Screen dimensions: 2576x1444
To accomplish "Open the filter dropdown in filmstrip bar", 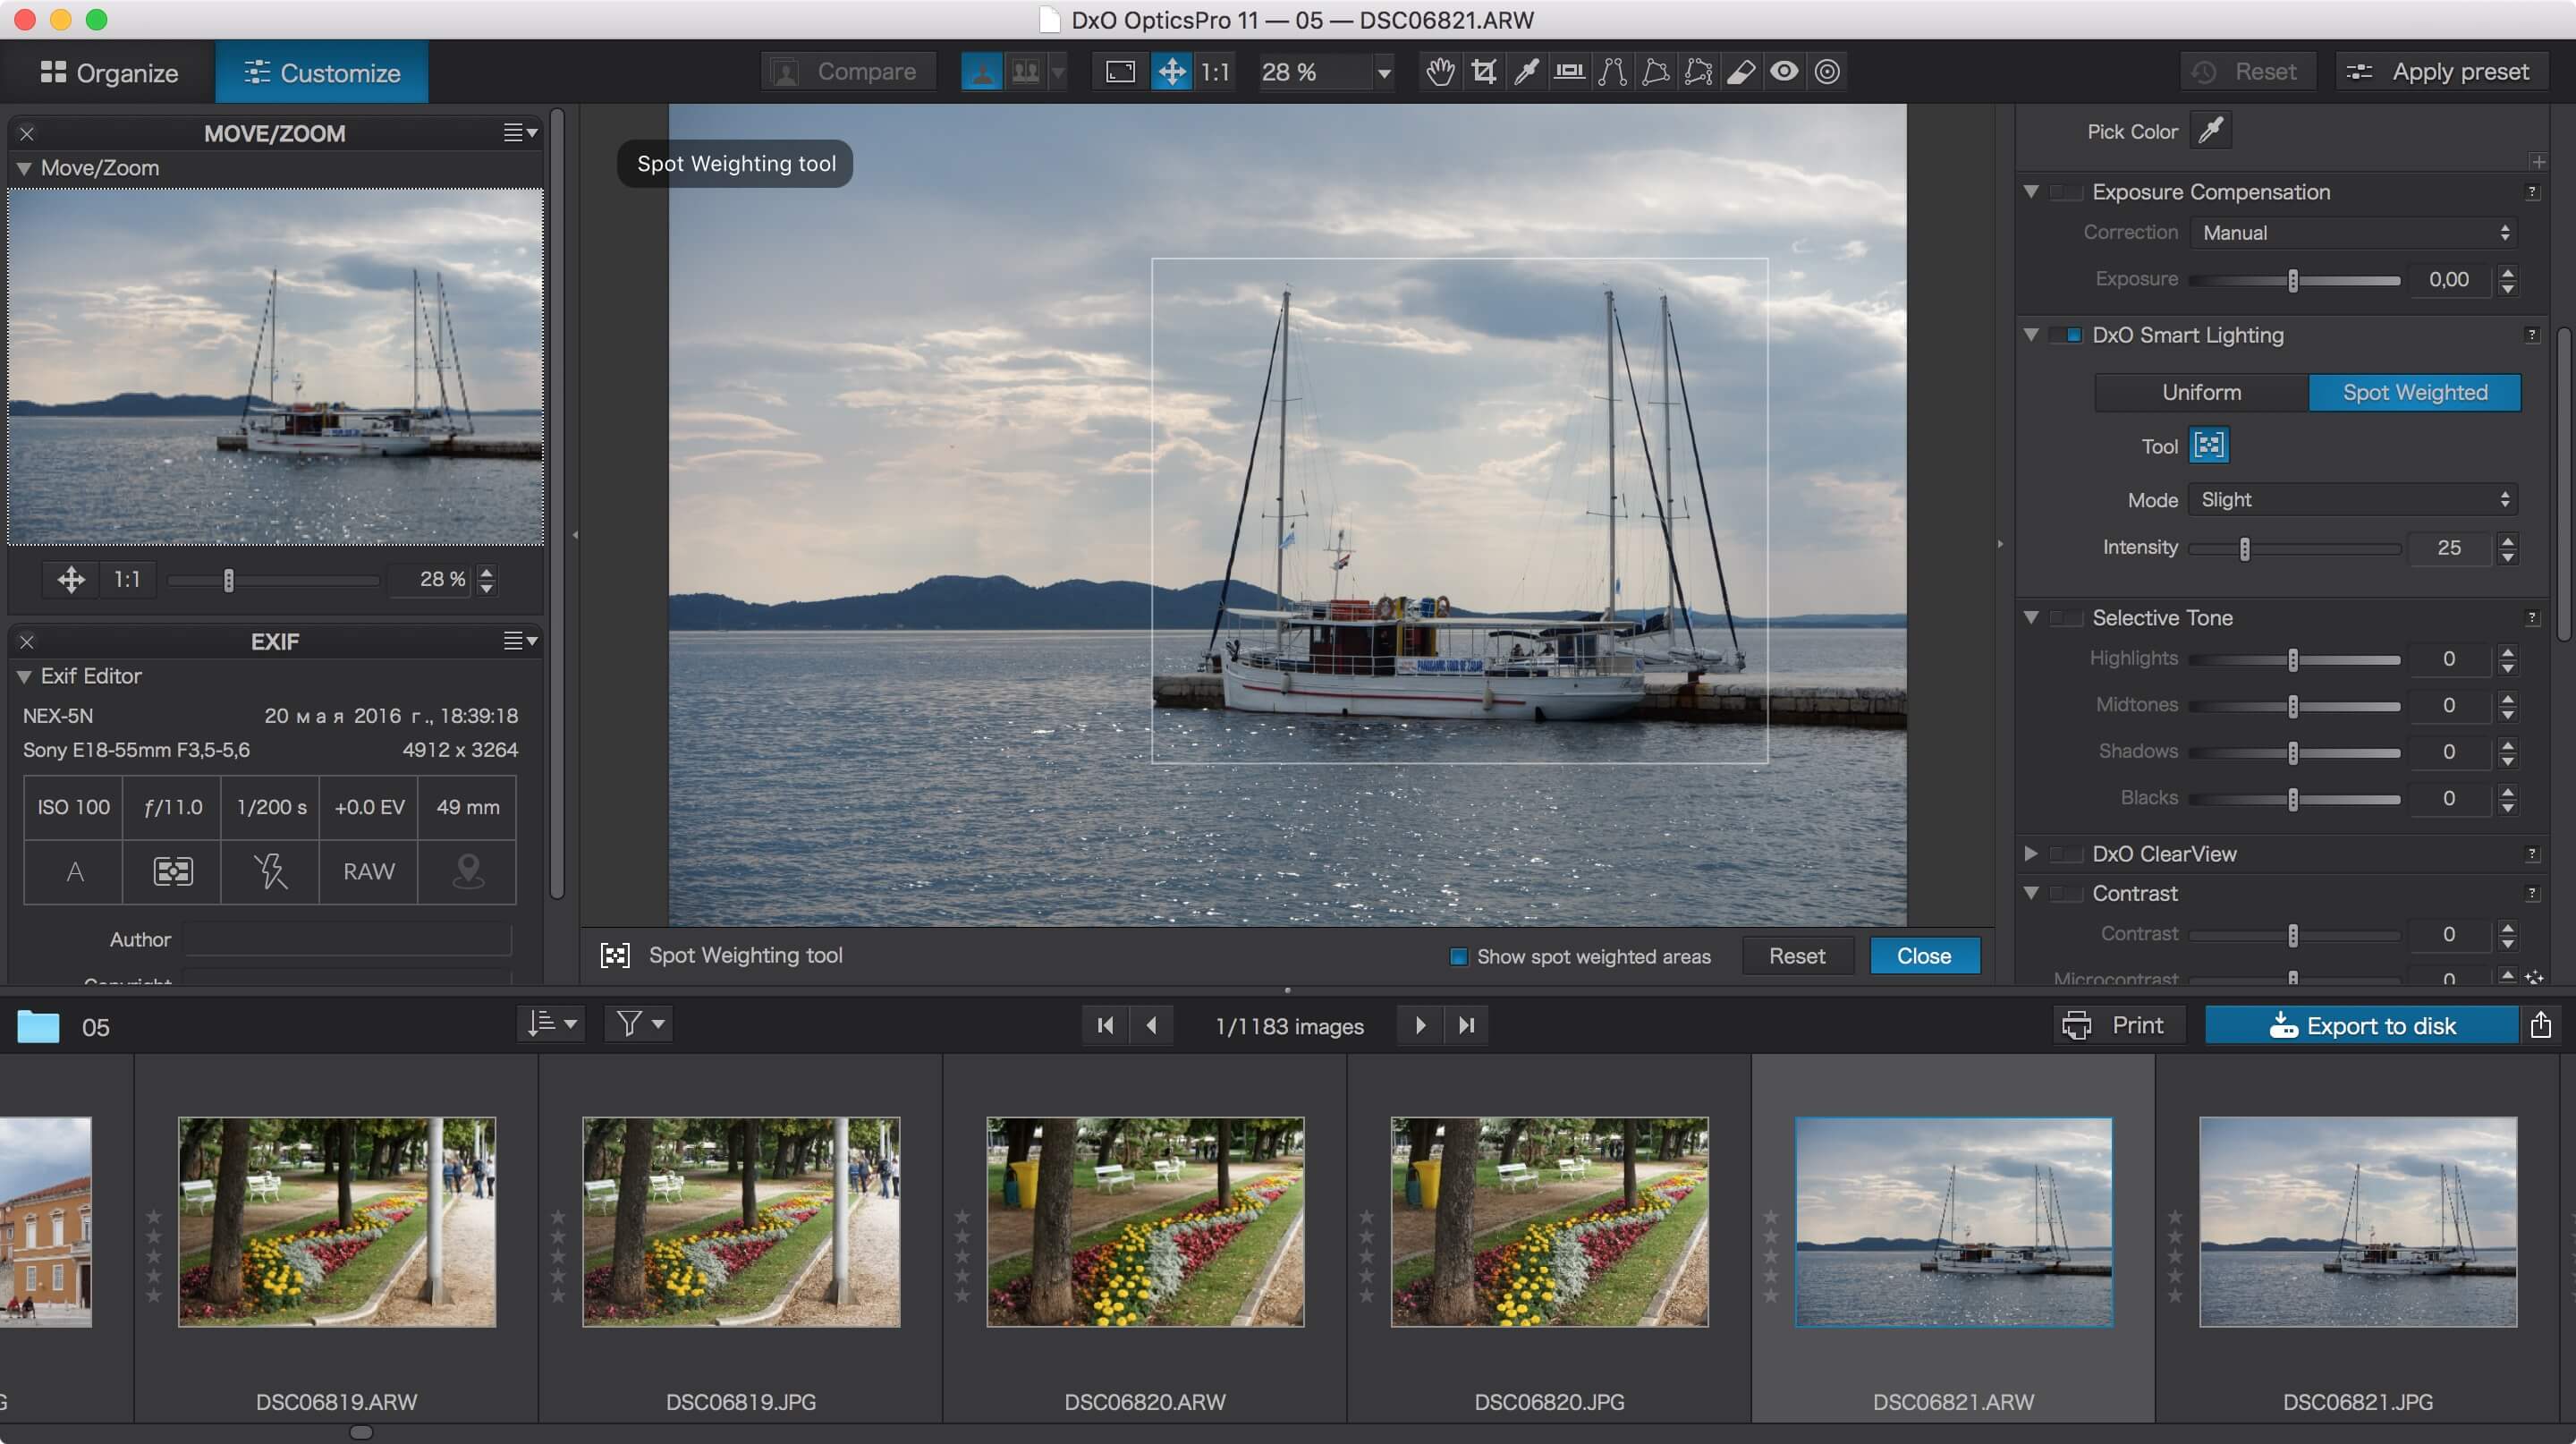I will pyautogui.click(x=639, y=1024).
